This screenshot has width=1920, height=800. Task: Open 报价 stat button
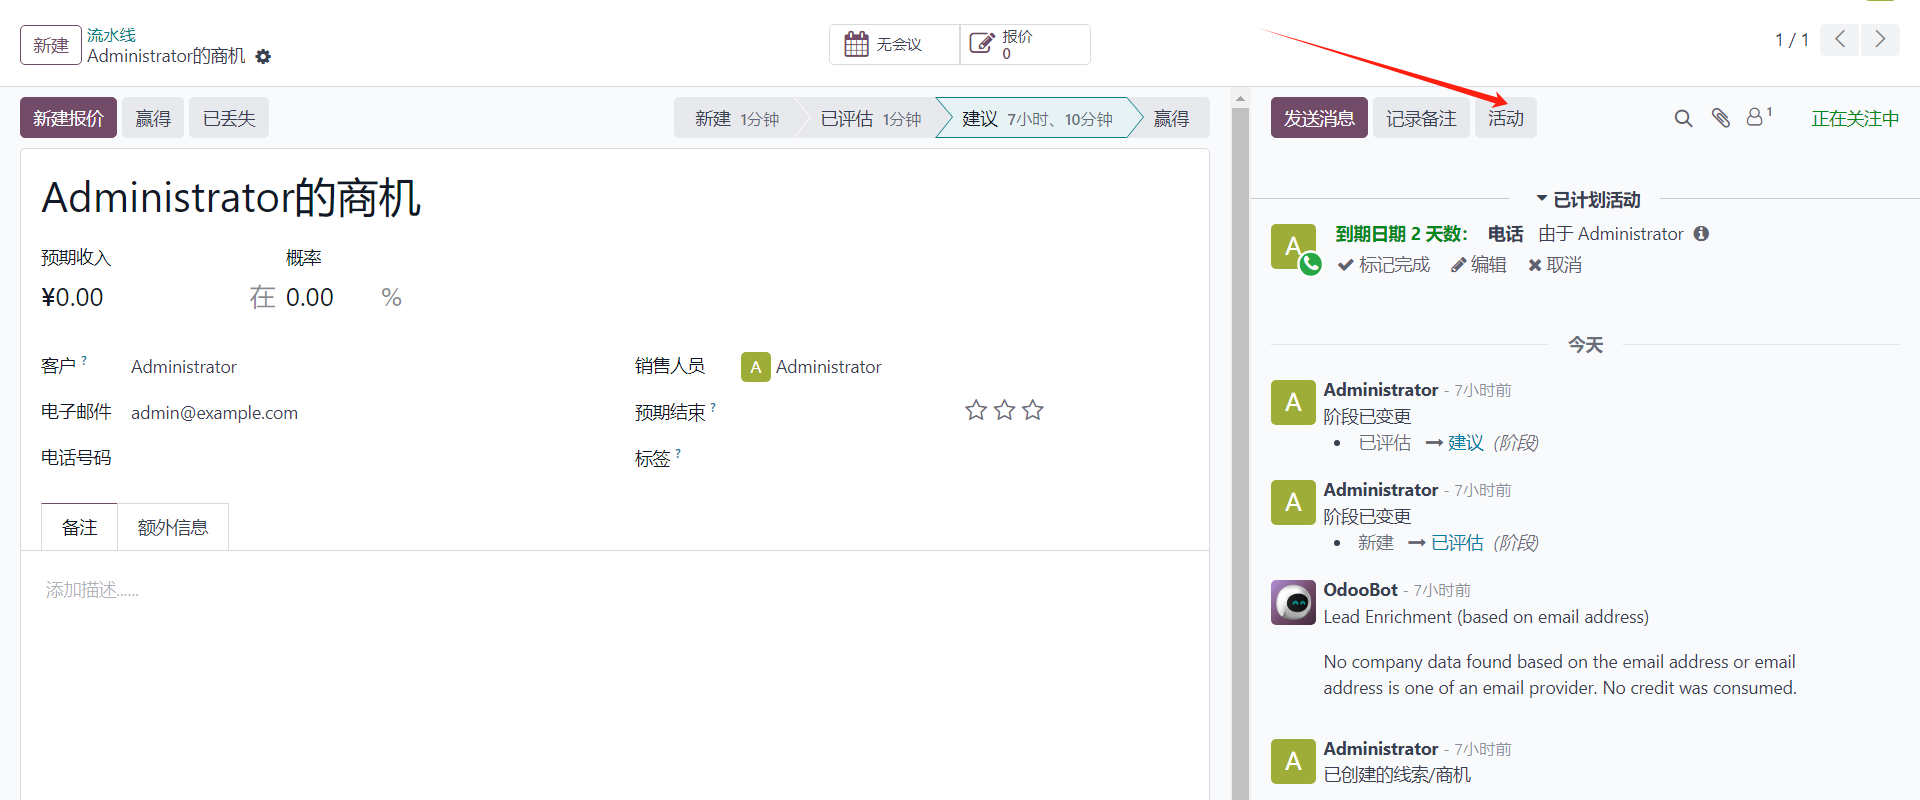pyautogui.click(x=1025, y=44)
